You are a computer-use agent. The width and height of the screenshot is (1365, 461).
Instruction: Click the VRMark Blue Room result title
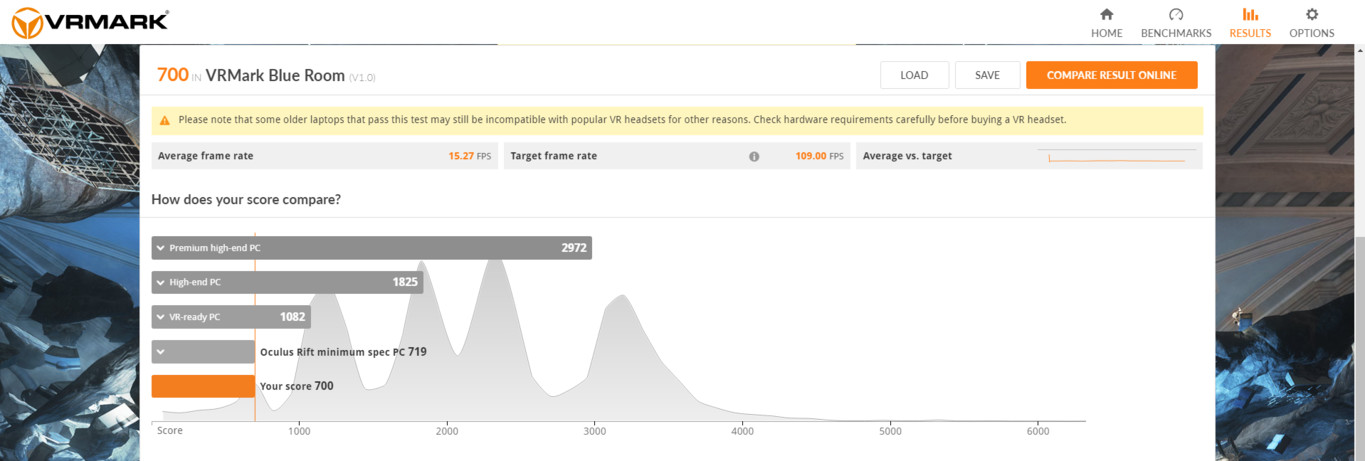pyautogui.click(x=275, y=76)
